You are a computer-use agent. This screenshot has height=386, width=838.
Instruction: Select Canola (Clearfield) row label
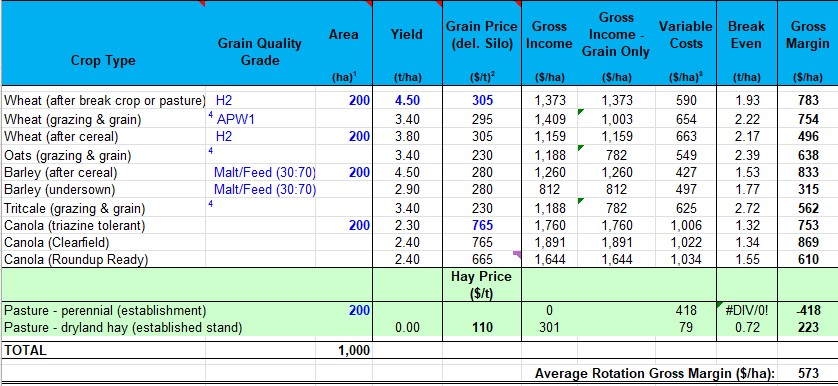pos(57,242)
